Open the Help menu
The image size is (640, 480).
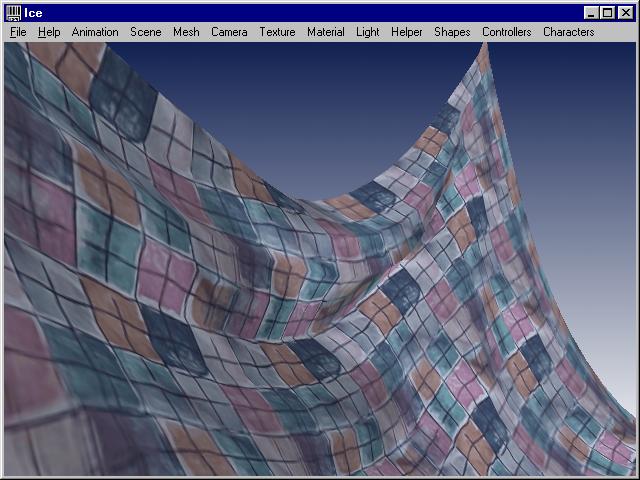tap(49, 32)
